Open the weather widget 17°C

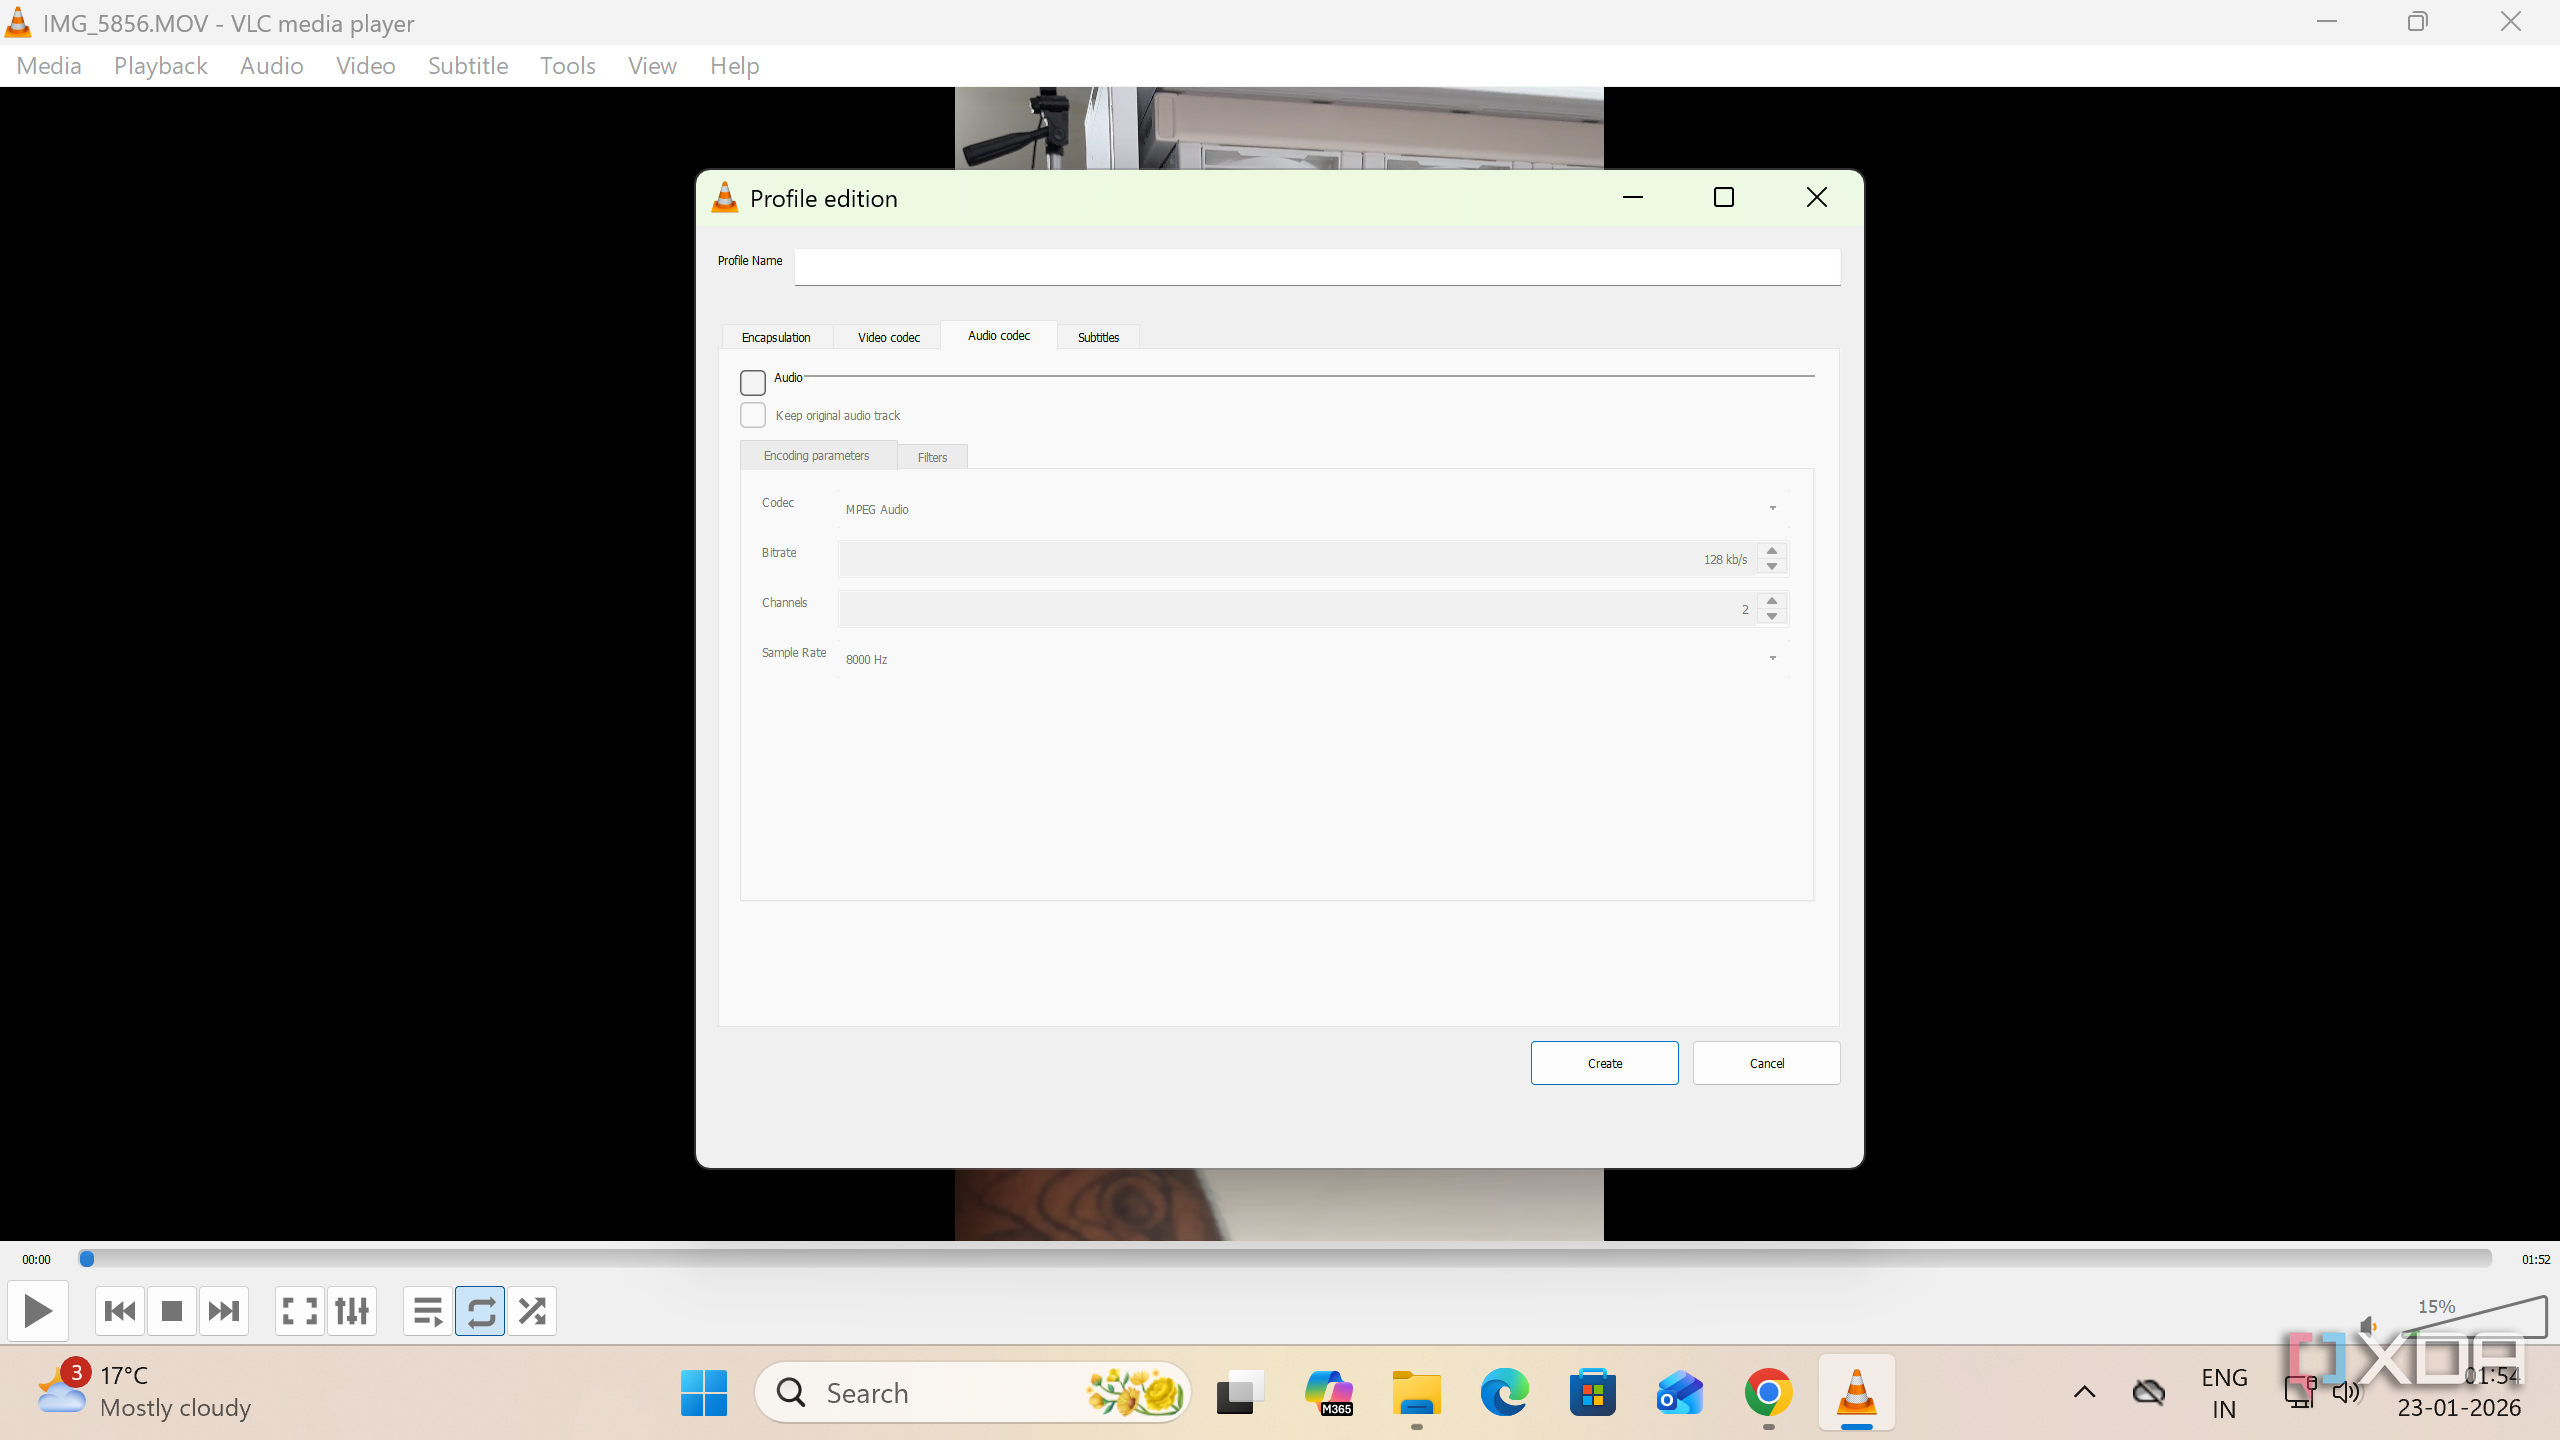pos(144,1392)
